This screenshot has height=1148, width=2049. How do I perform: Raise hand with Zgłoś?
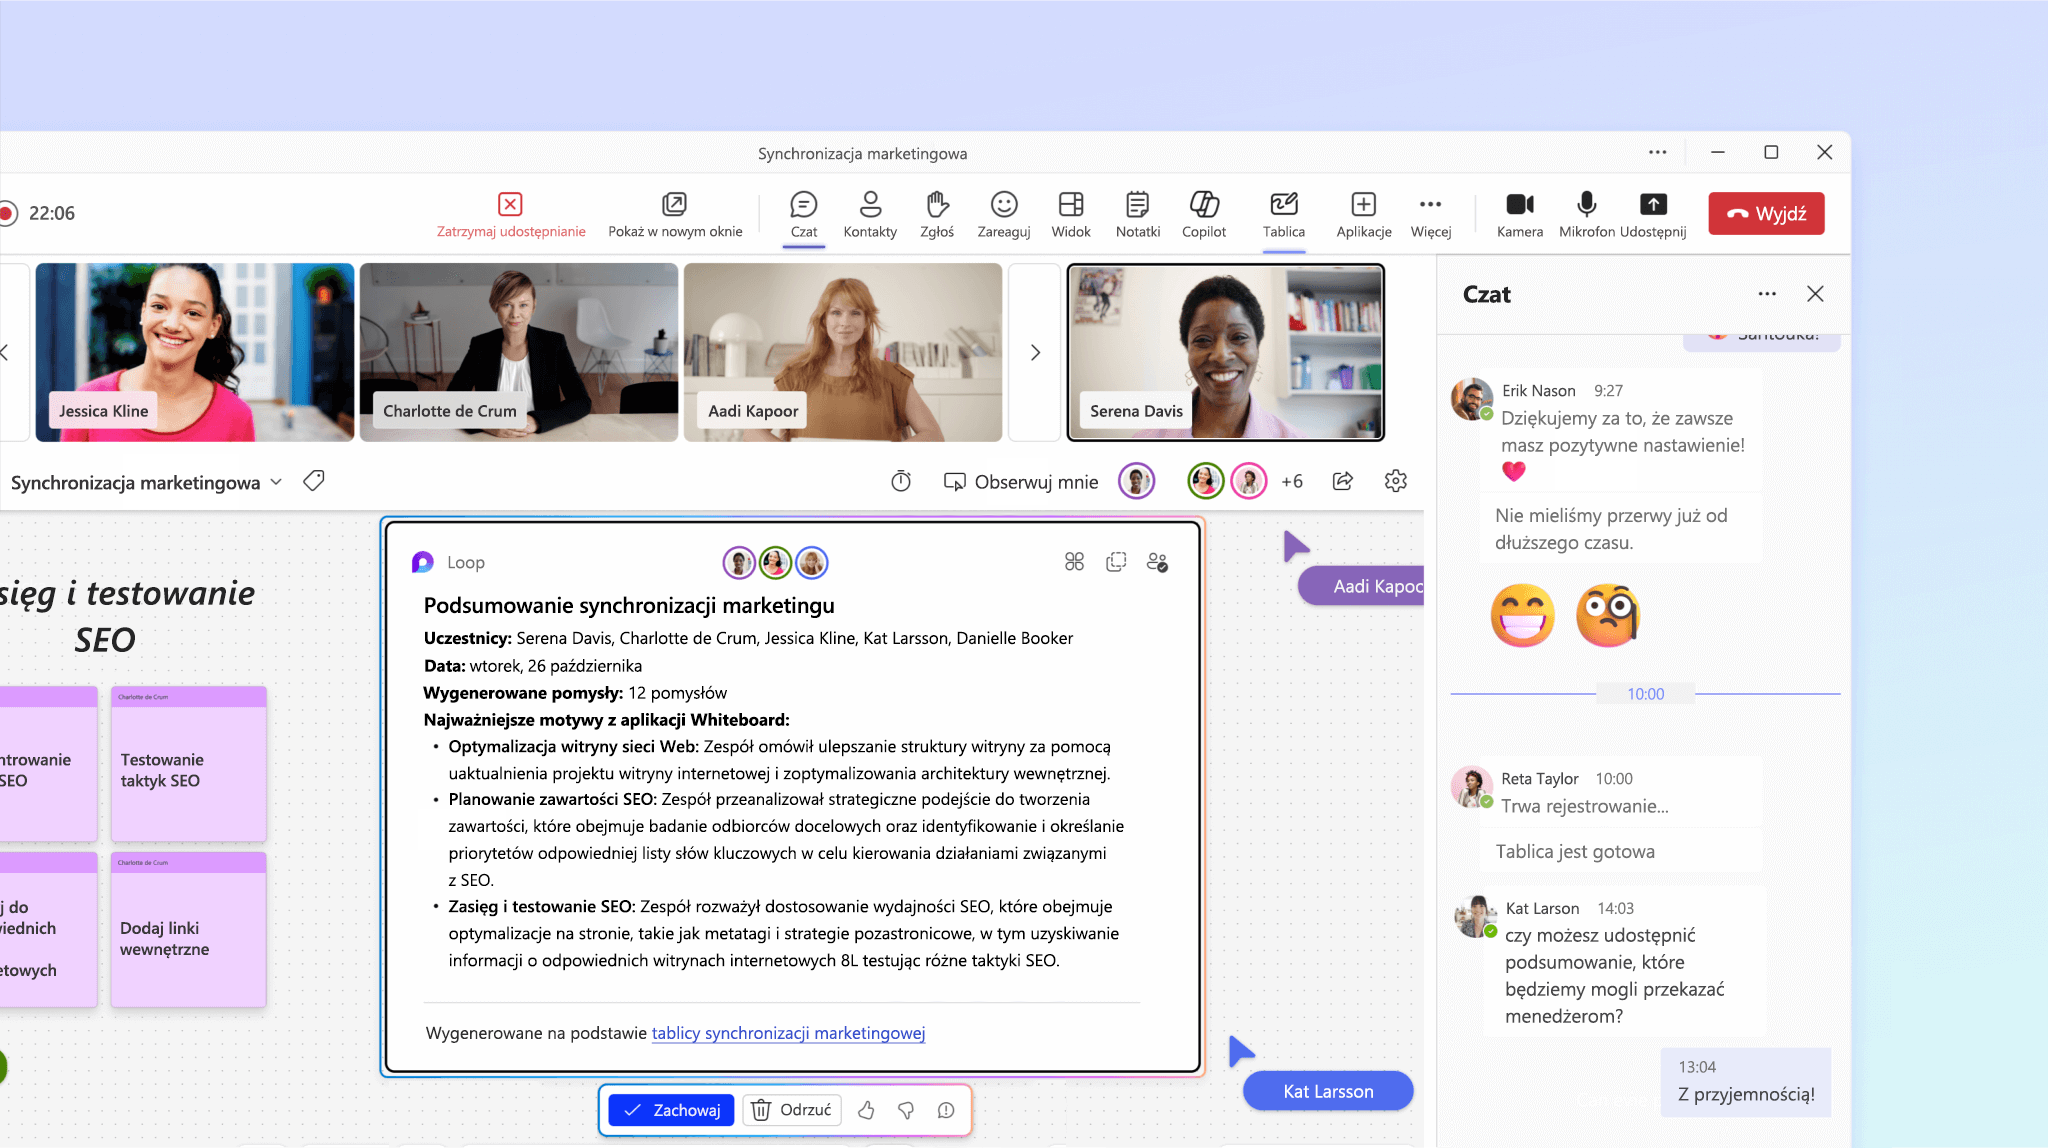pos(937,214)
